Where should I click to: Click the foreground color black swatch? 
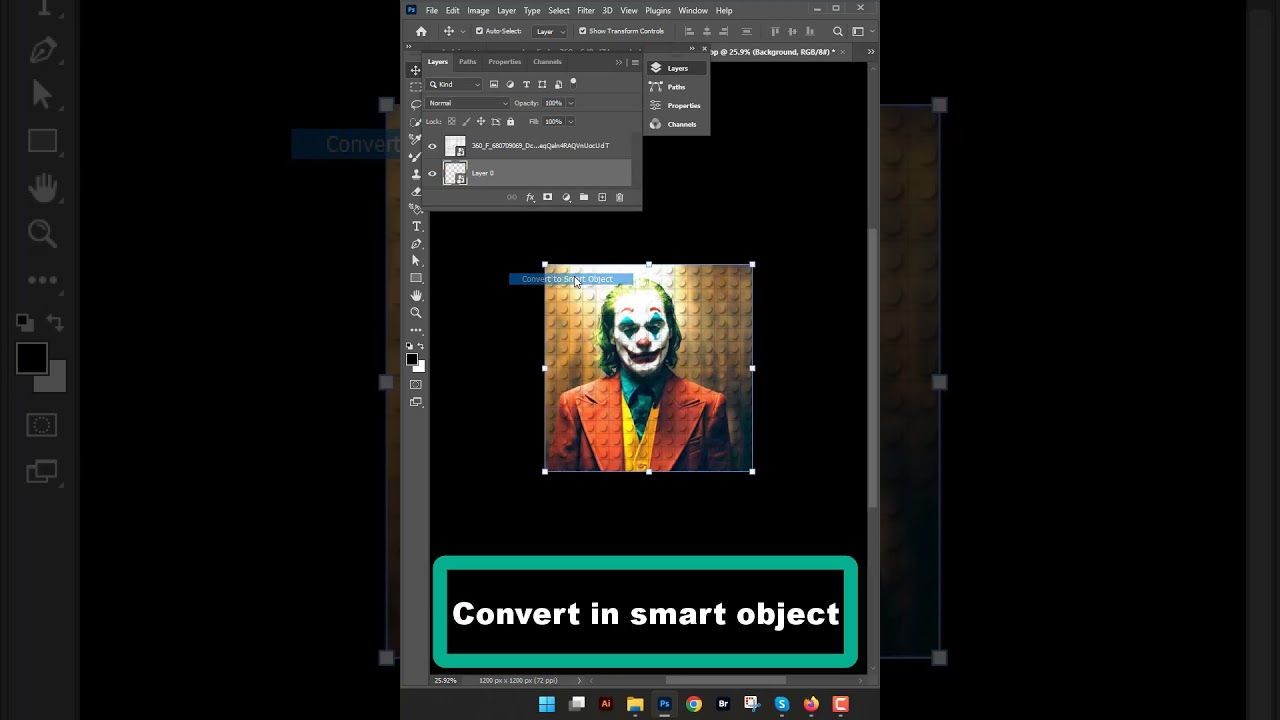point(412,359)
